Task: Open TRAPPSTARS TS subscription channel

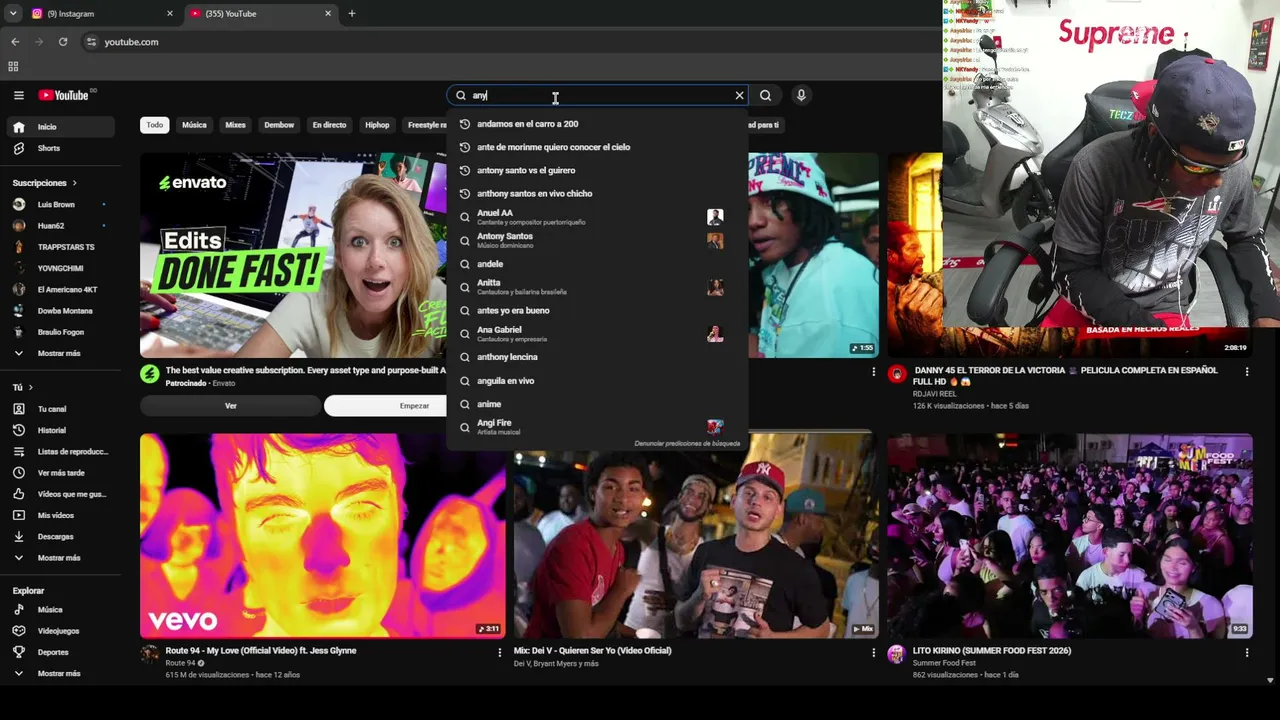Action: pyautogui.click(x=62, y=247)
